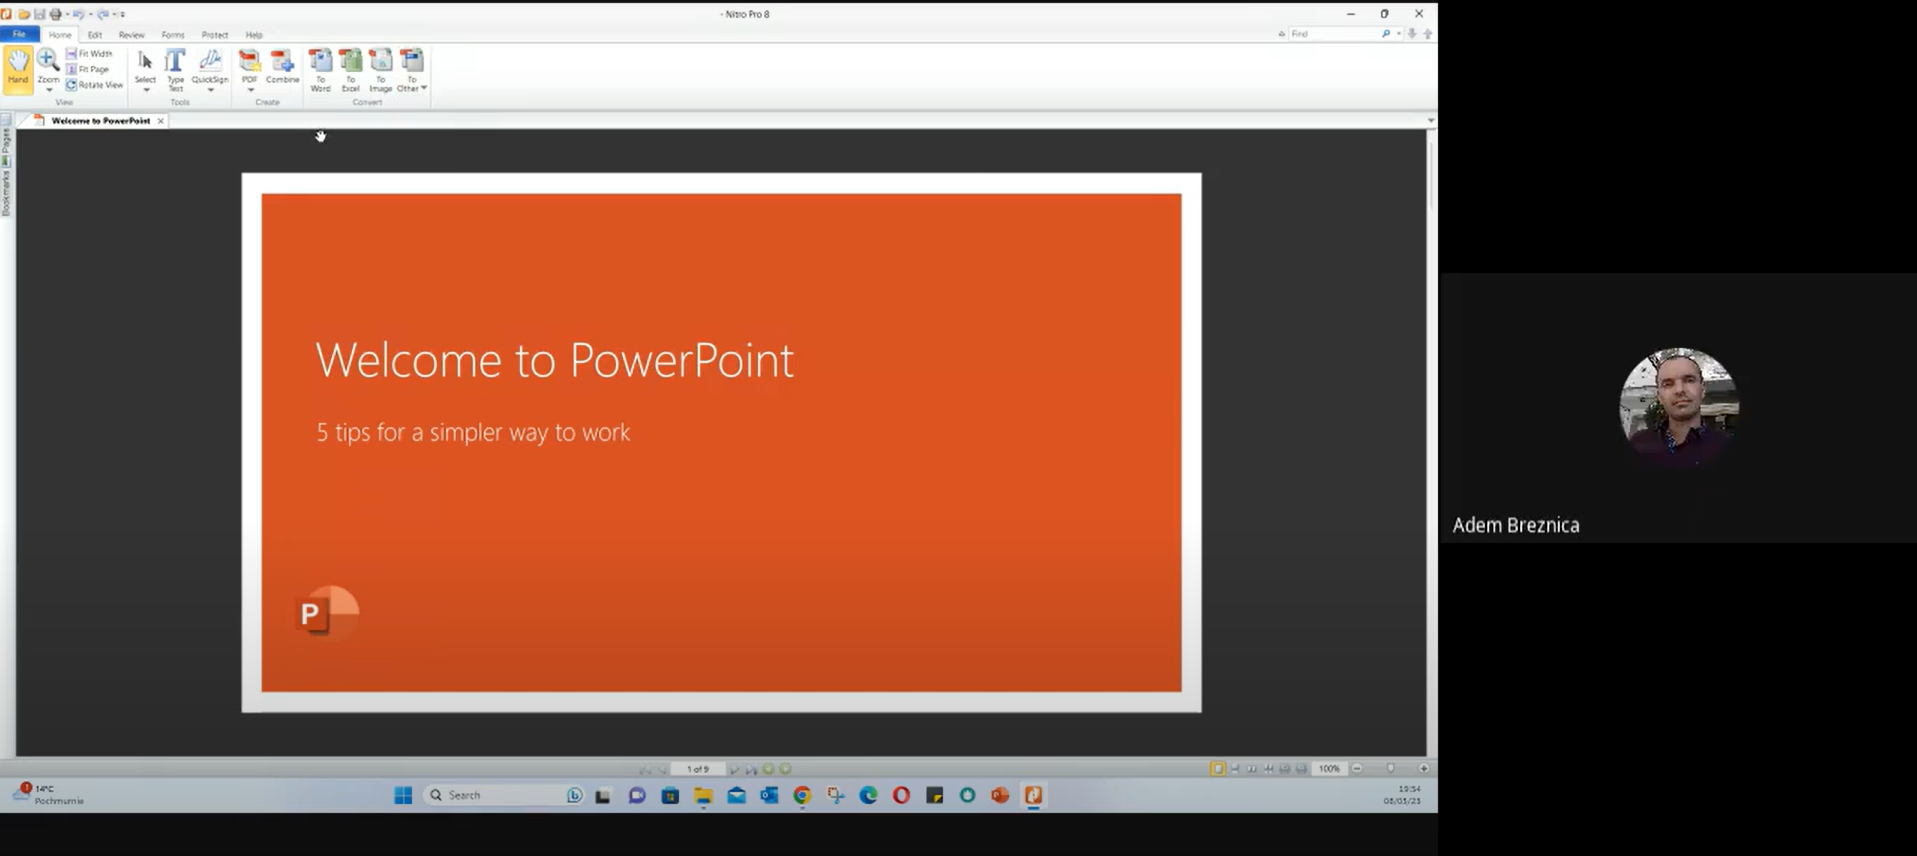This screenshot has width=1917, height=856.
Task: Open the Find options dropdown arrow
Action: pyautogui.click(x=1398, y=34)
